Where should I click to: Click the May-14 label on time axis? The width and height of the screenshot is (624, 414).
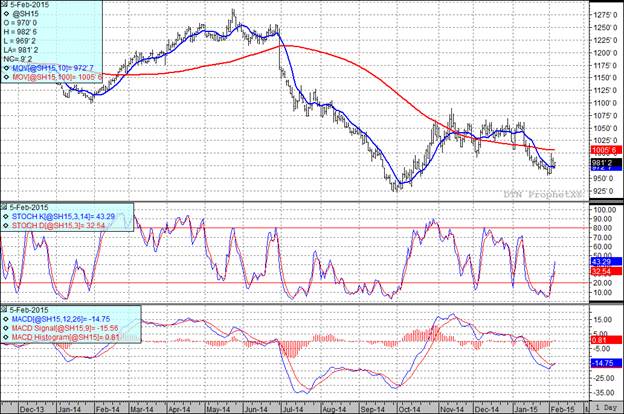218,409
